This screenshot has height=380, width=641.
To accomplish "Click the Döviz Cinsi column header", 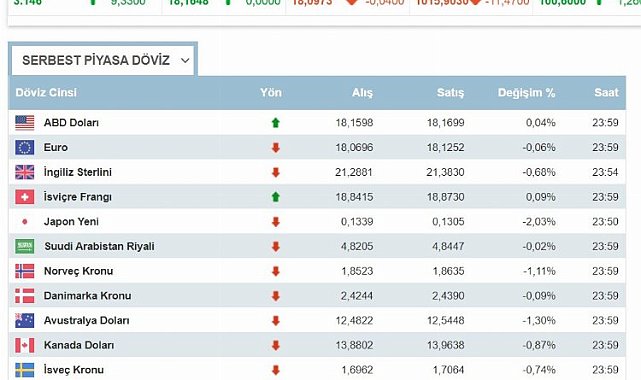I will pos(46,92).
